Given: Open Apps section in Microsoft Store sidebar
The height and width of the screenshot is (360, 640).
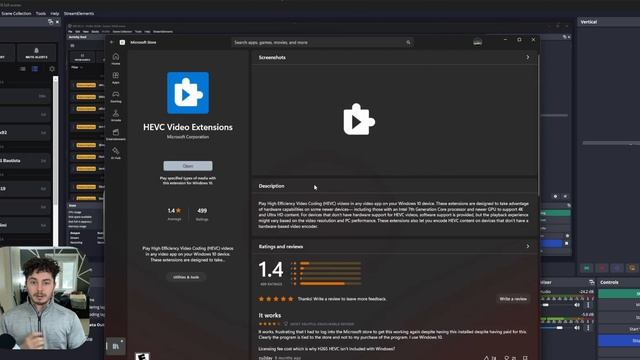Looking at the screenshot, I should coord(116,78).
